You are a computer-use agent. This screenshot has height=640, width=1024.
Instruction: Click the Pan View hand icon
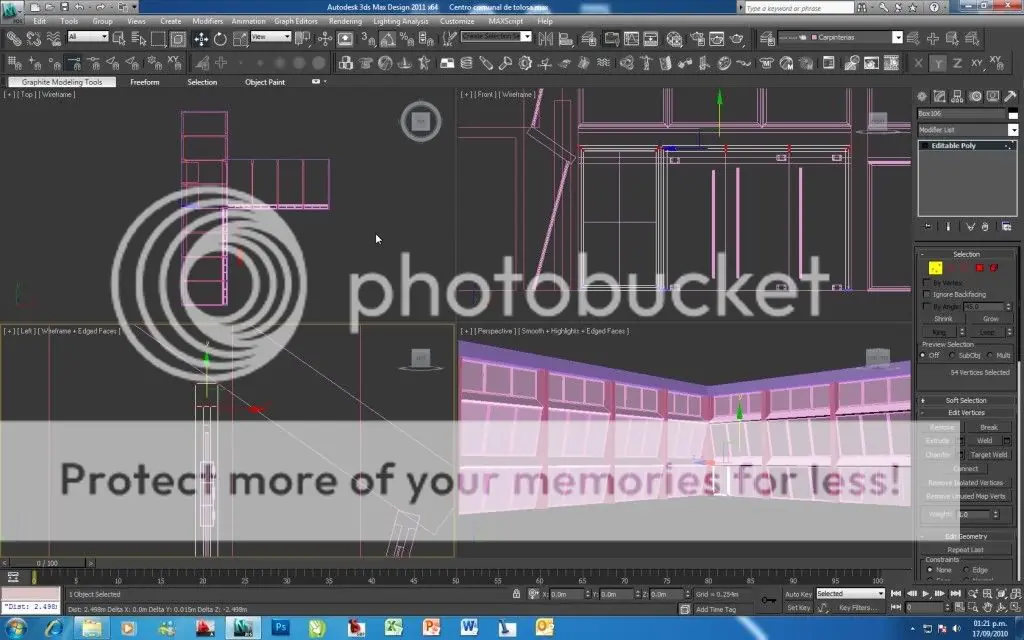coord(987,607)
